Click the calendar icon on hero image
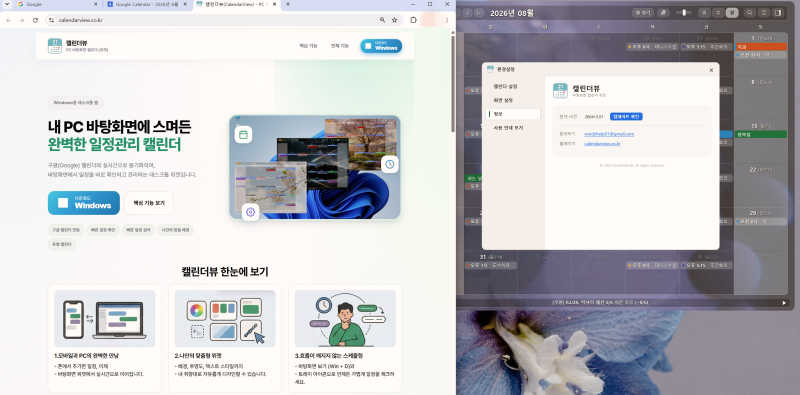Image resolution: width=800 pixels, height=395 pixels. (x=243, y=135)
